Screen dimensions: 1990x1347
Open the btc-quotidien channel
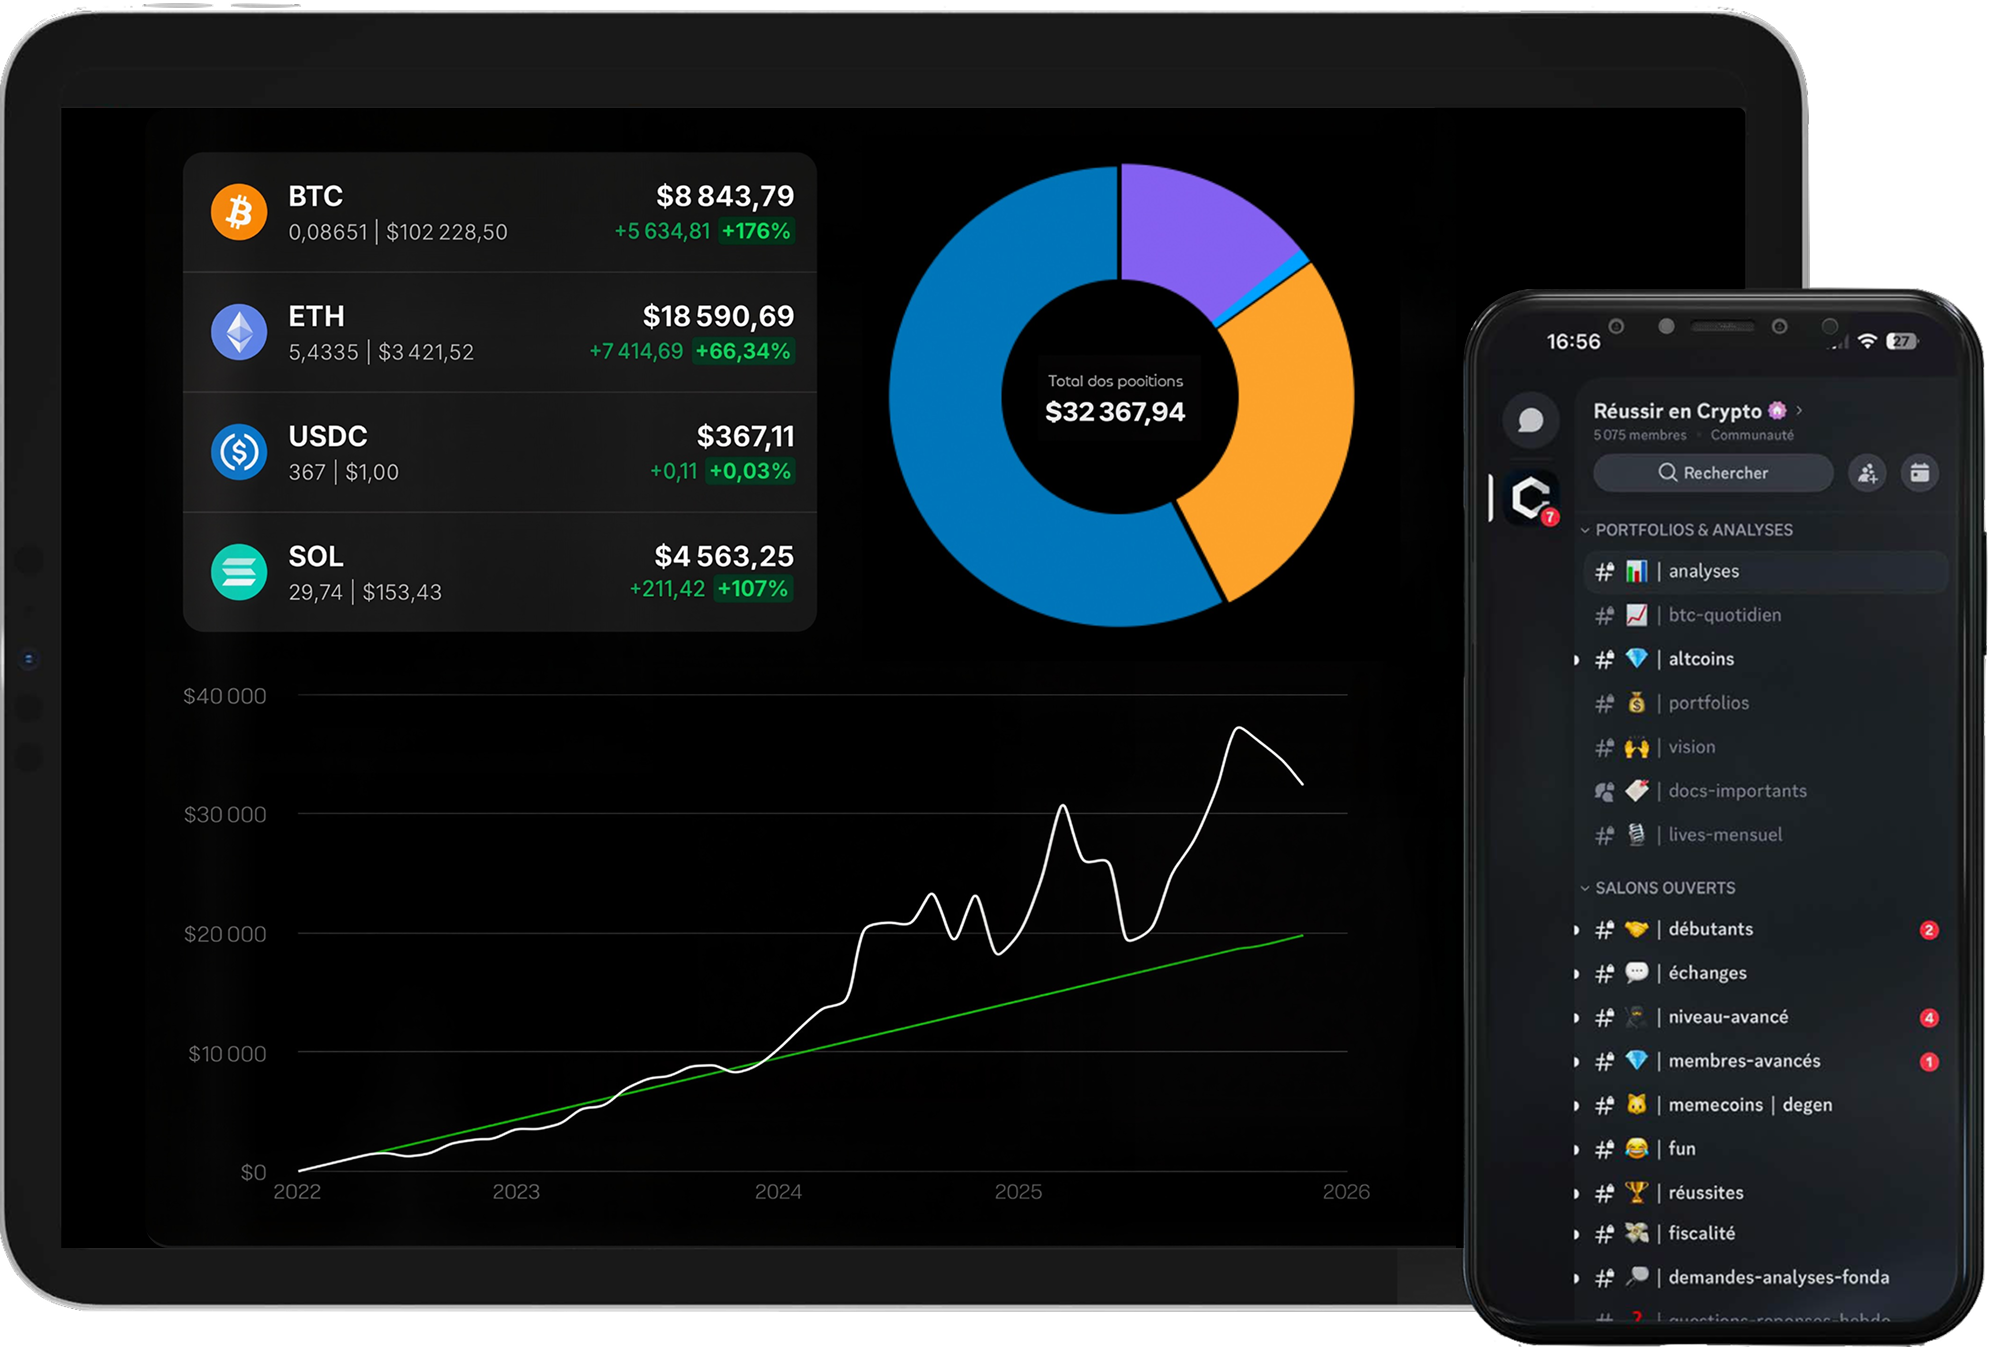click(1723, 615)
